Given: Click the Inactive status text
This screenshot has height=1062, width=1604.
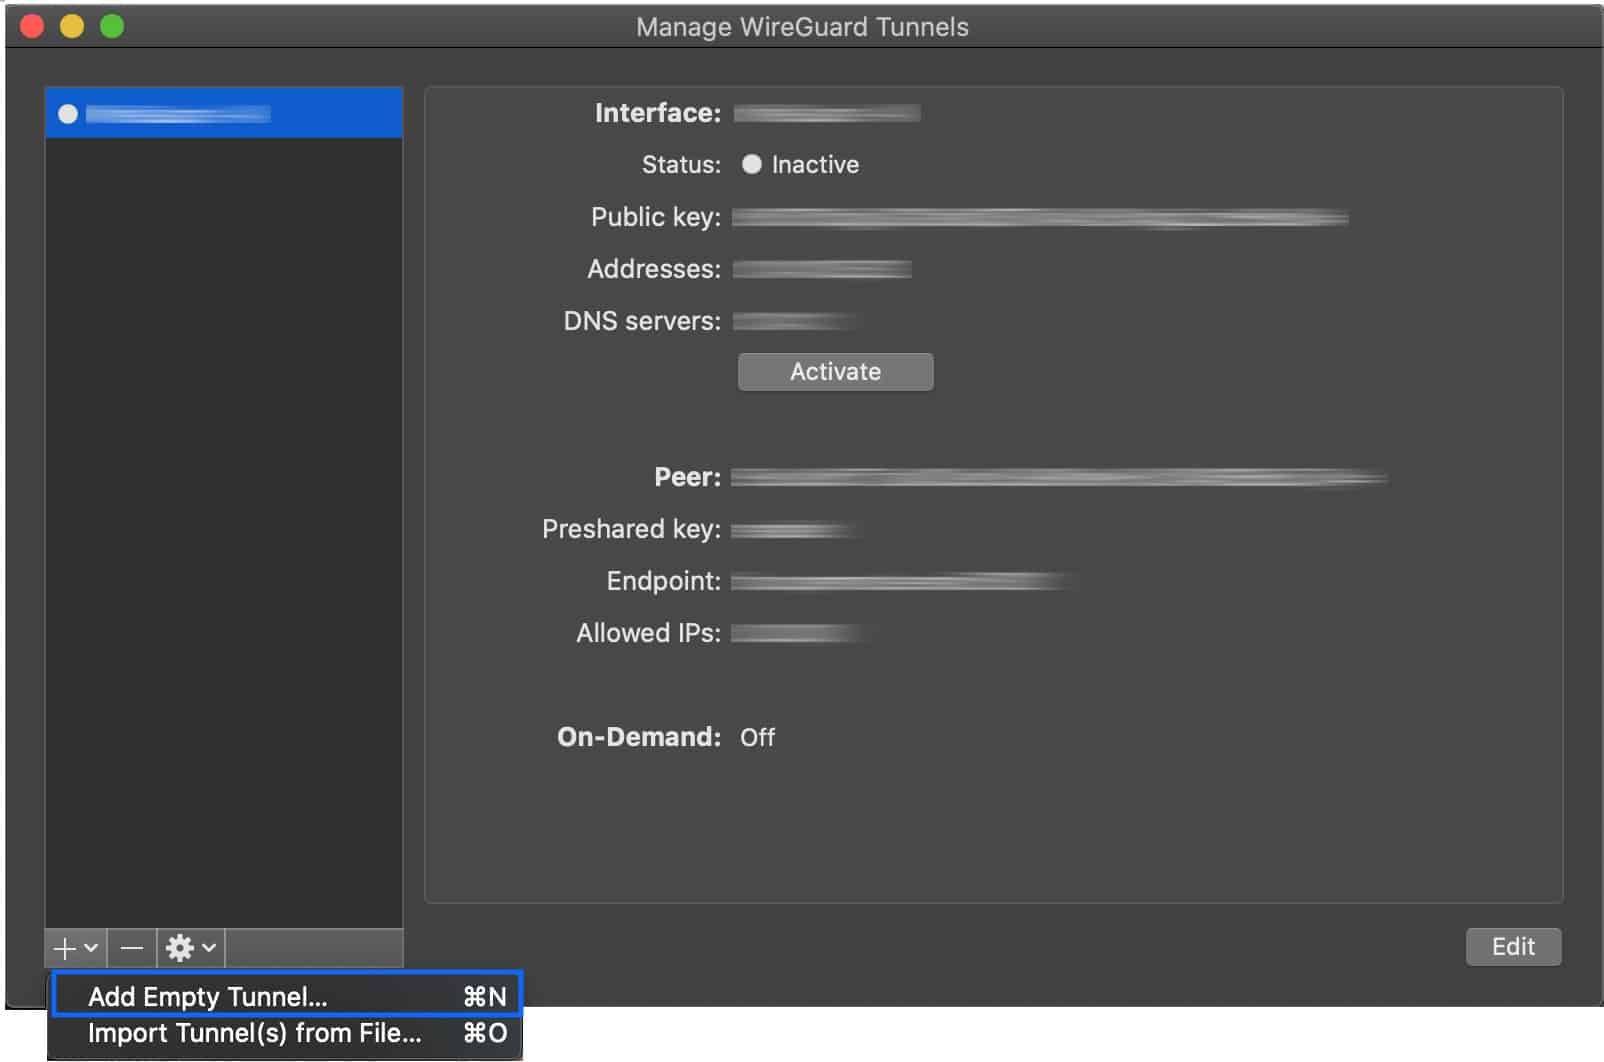Looking at the screenshot, I should pyautogui.click(x=815, y=165).
